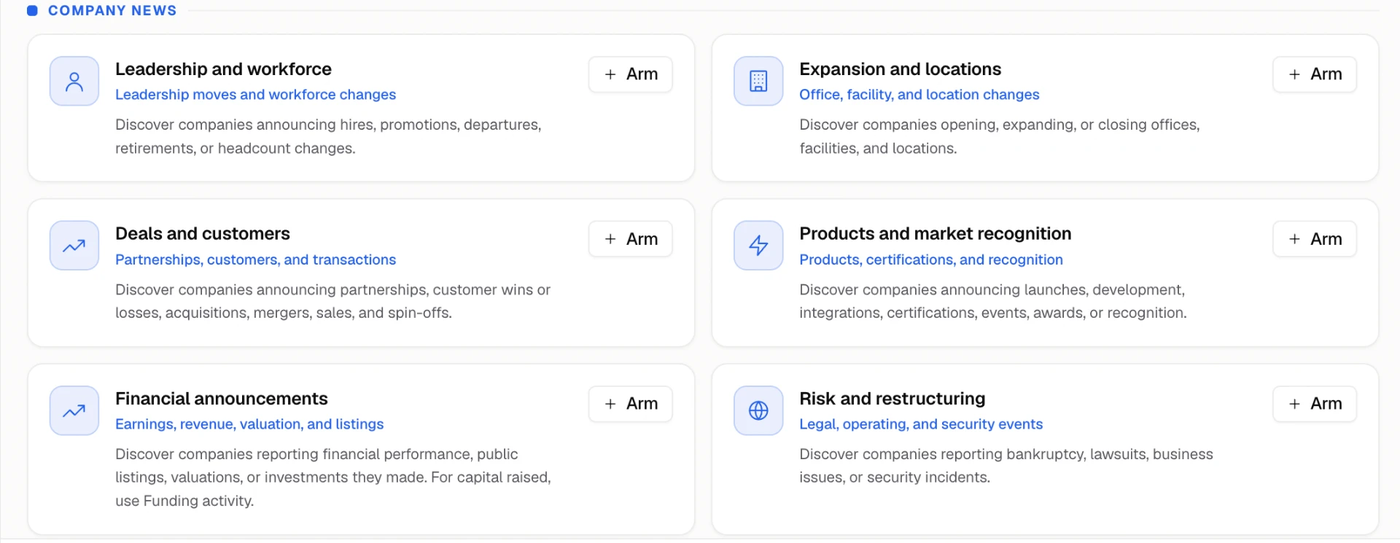Image resolution: width=1400 pixels, height=543 pixels.
Task: Click the trending arrow icon for Deals and customers
Action: point(74,246)
